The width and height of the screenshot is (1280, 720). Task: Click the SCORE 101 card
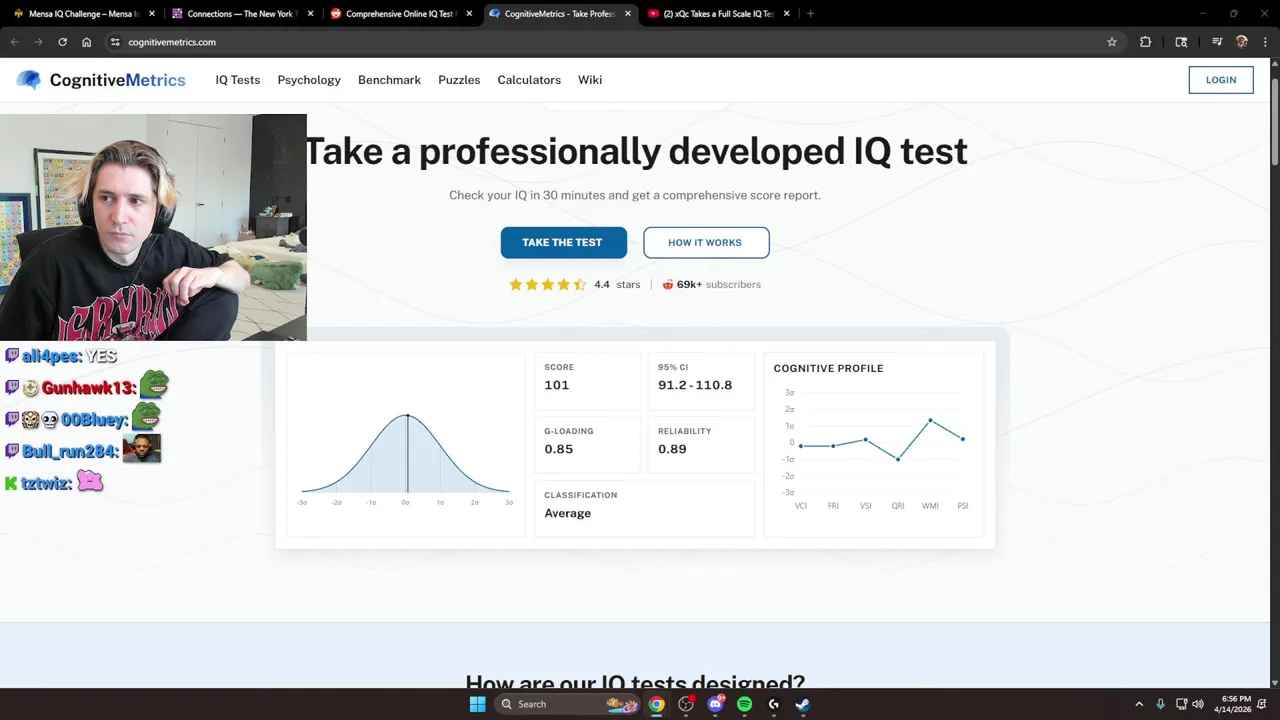tap(587, 380)
